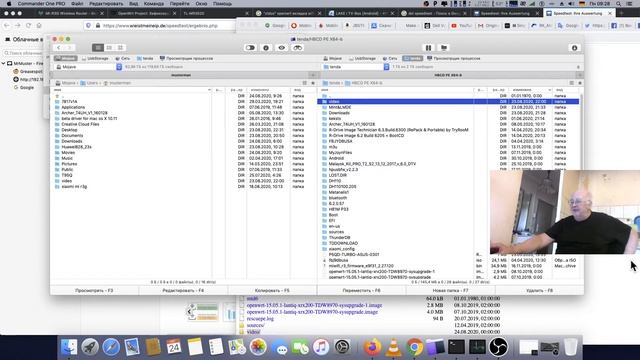The width and height of the screenshot is (640, 360).
Task: Select ThunderDB folder in right panel
Action: [339, 238]
